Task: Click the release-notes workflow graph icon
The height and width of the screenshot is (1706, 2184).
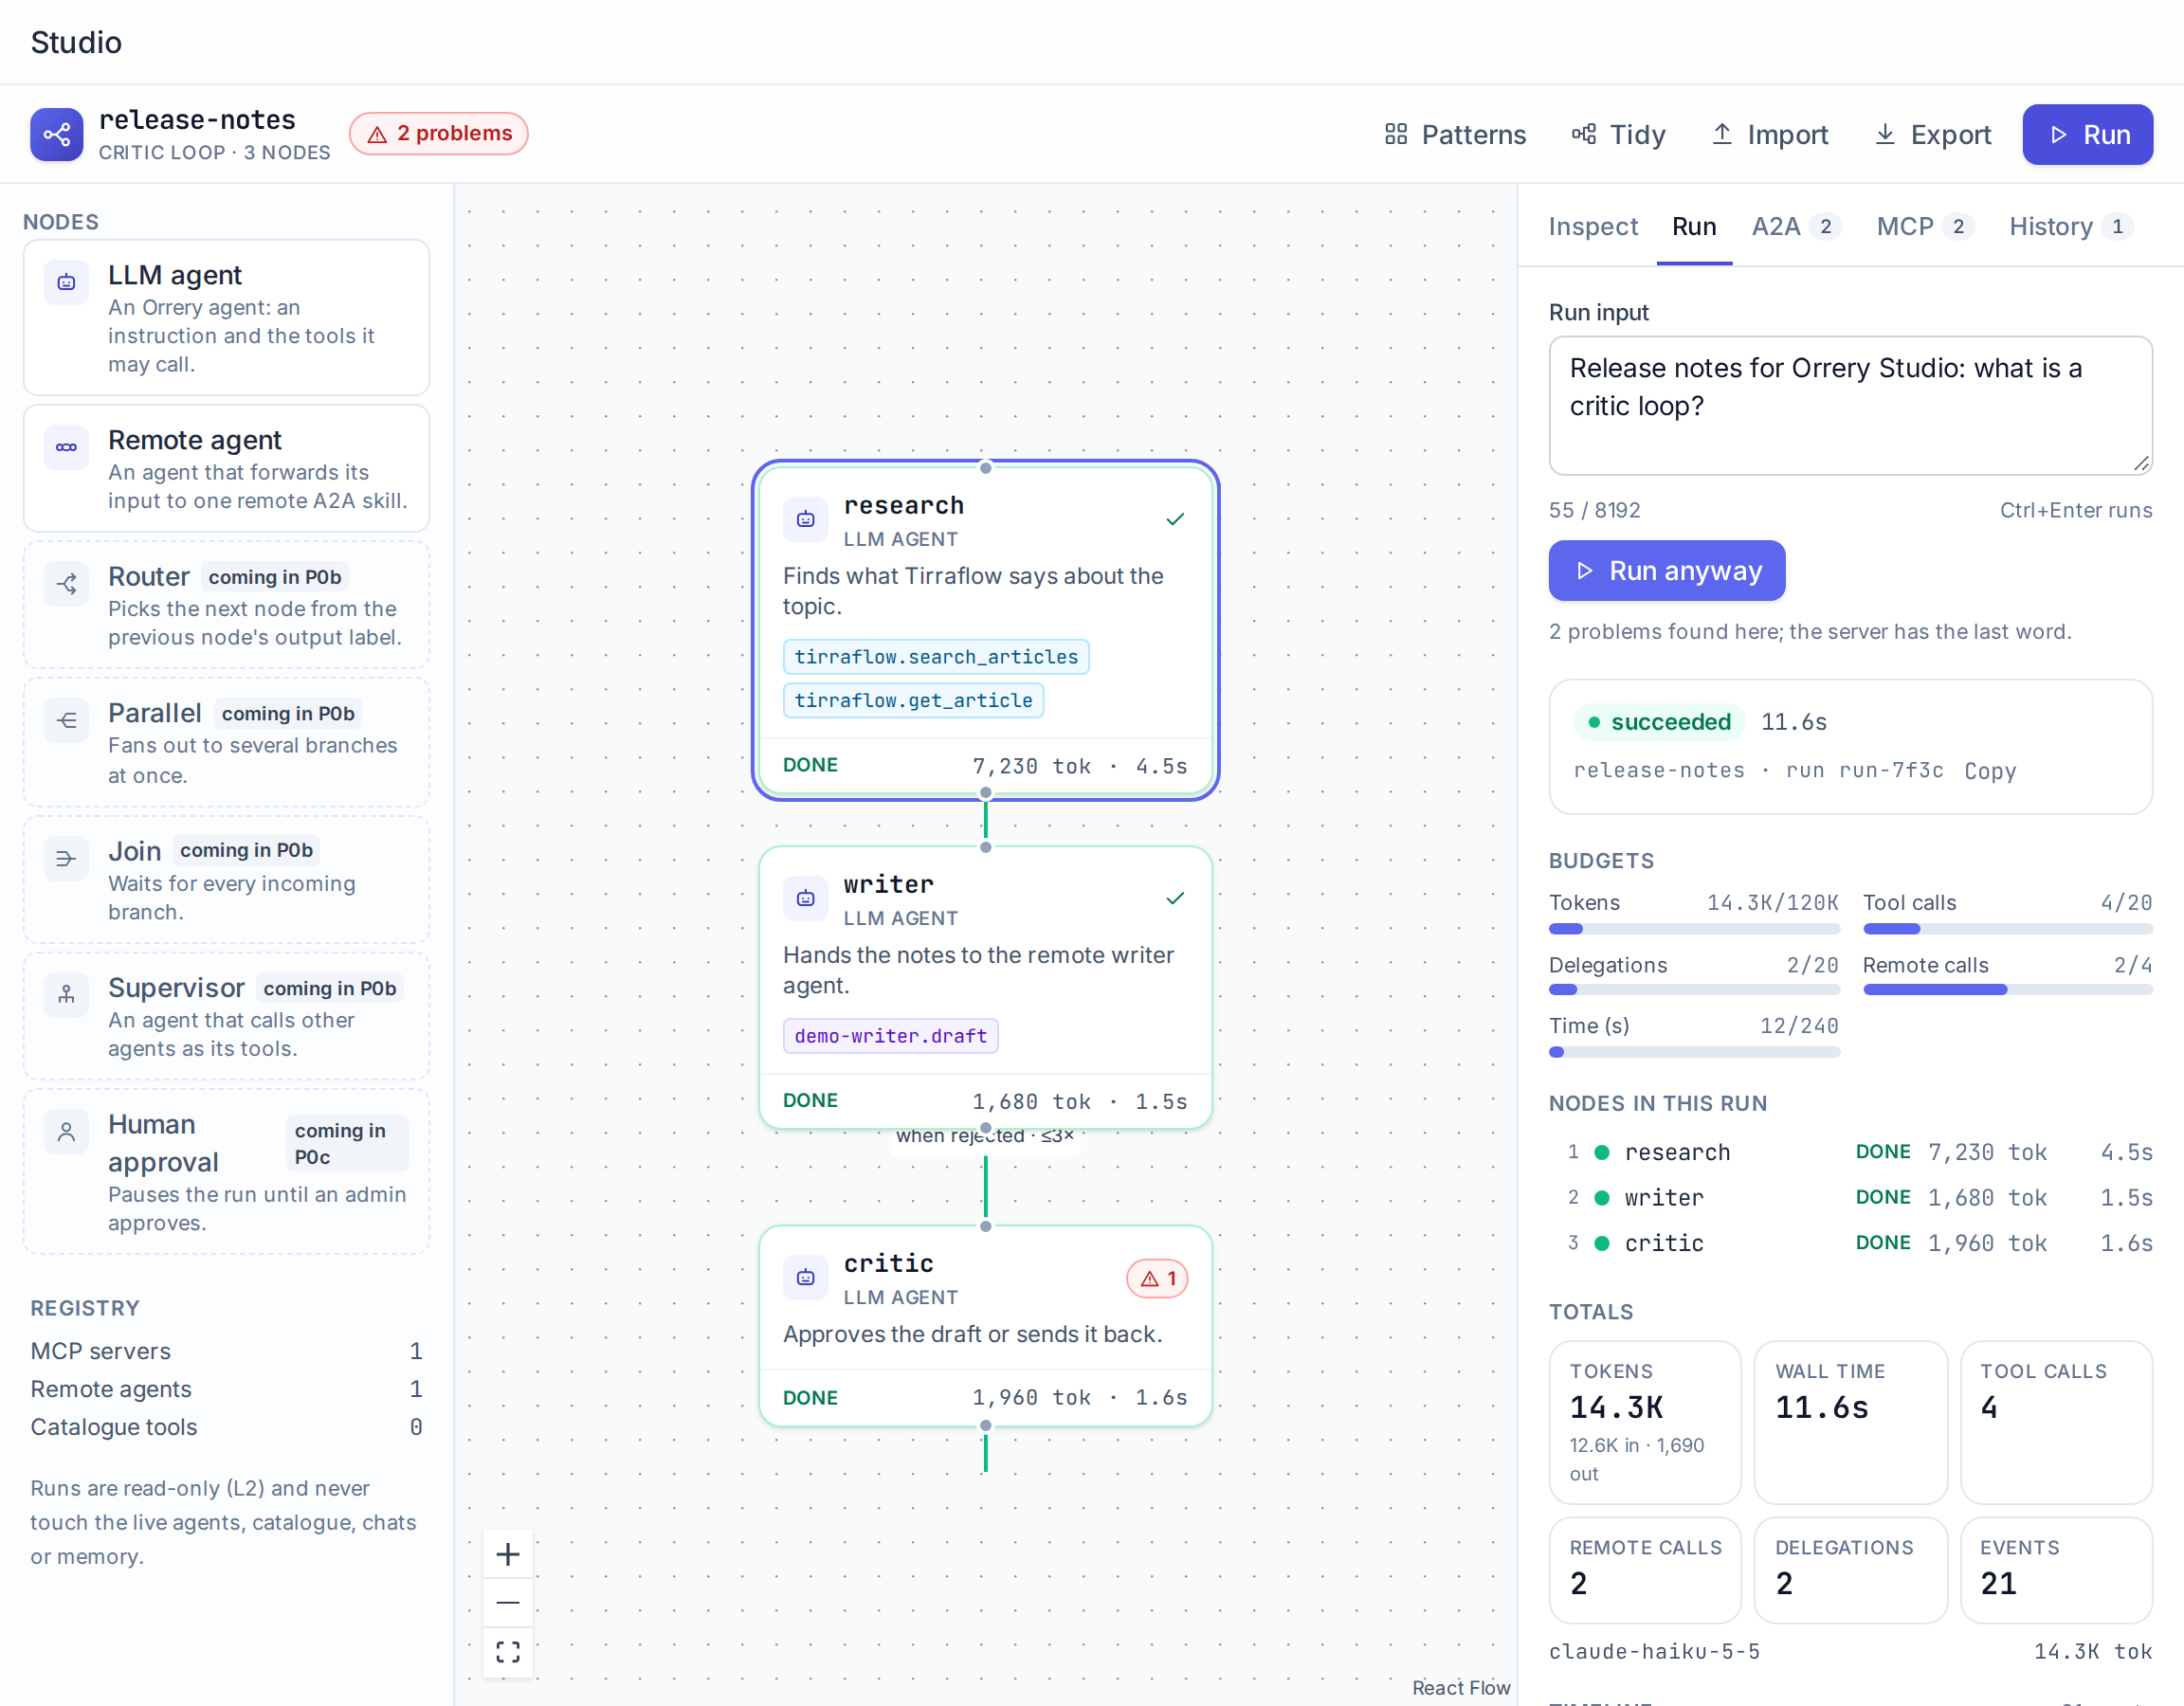Action: (x=56, y=134)
